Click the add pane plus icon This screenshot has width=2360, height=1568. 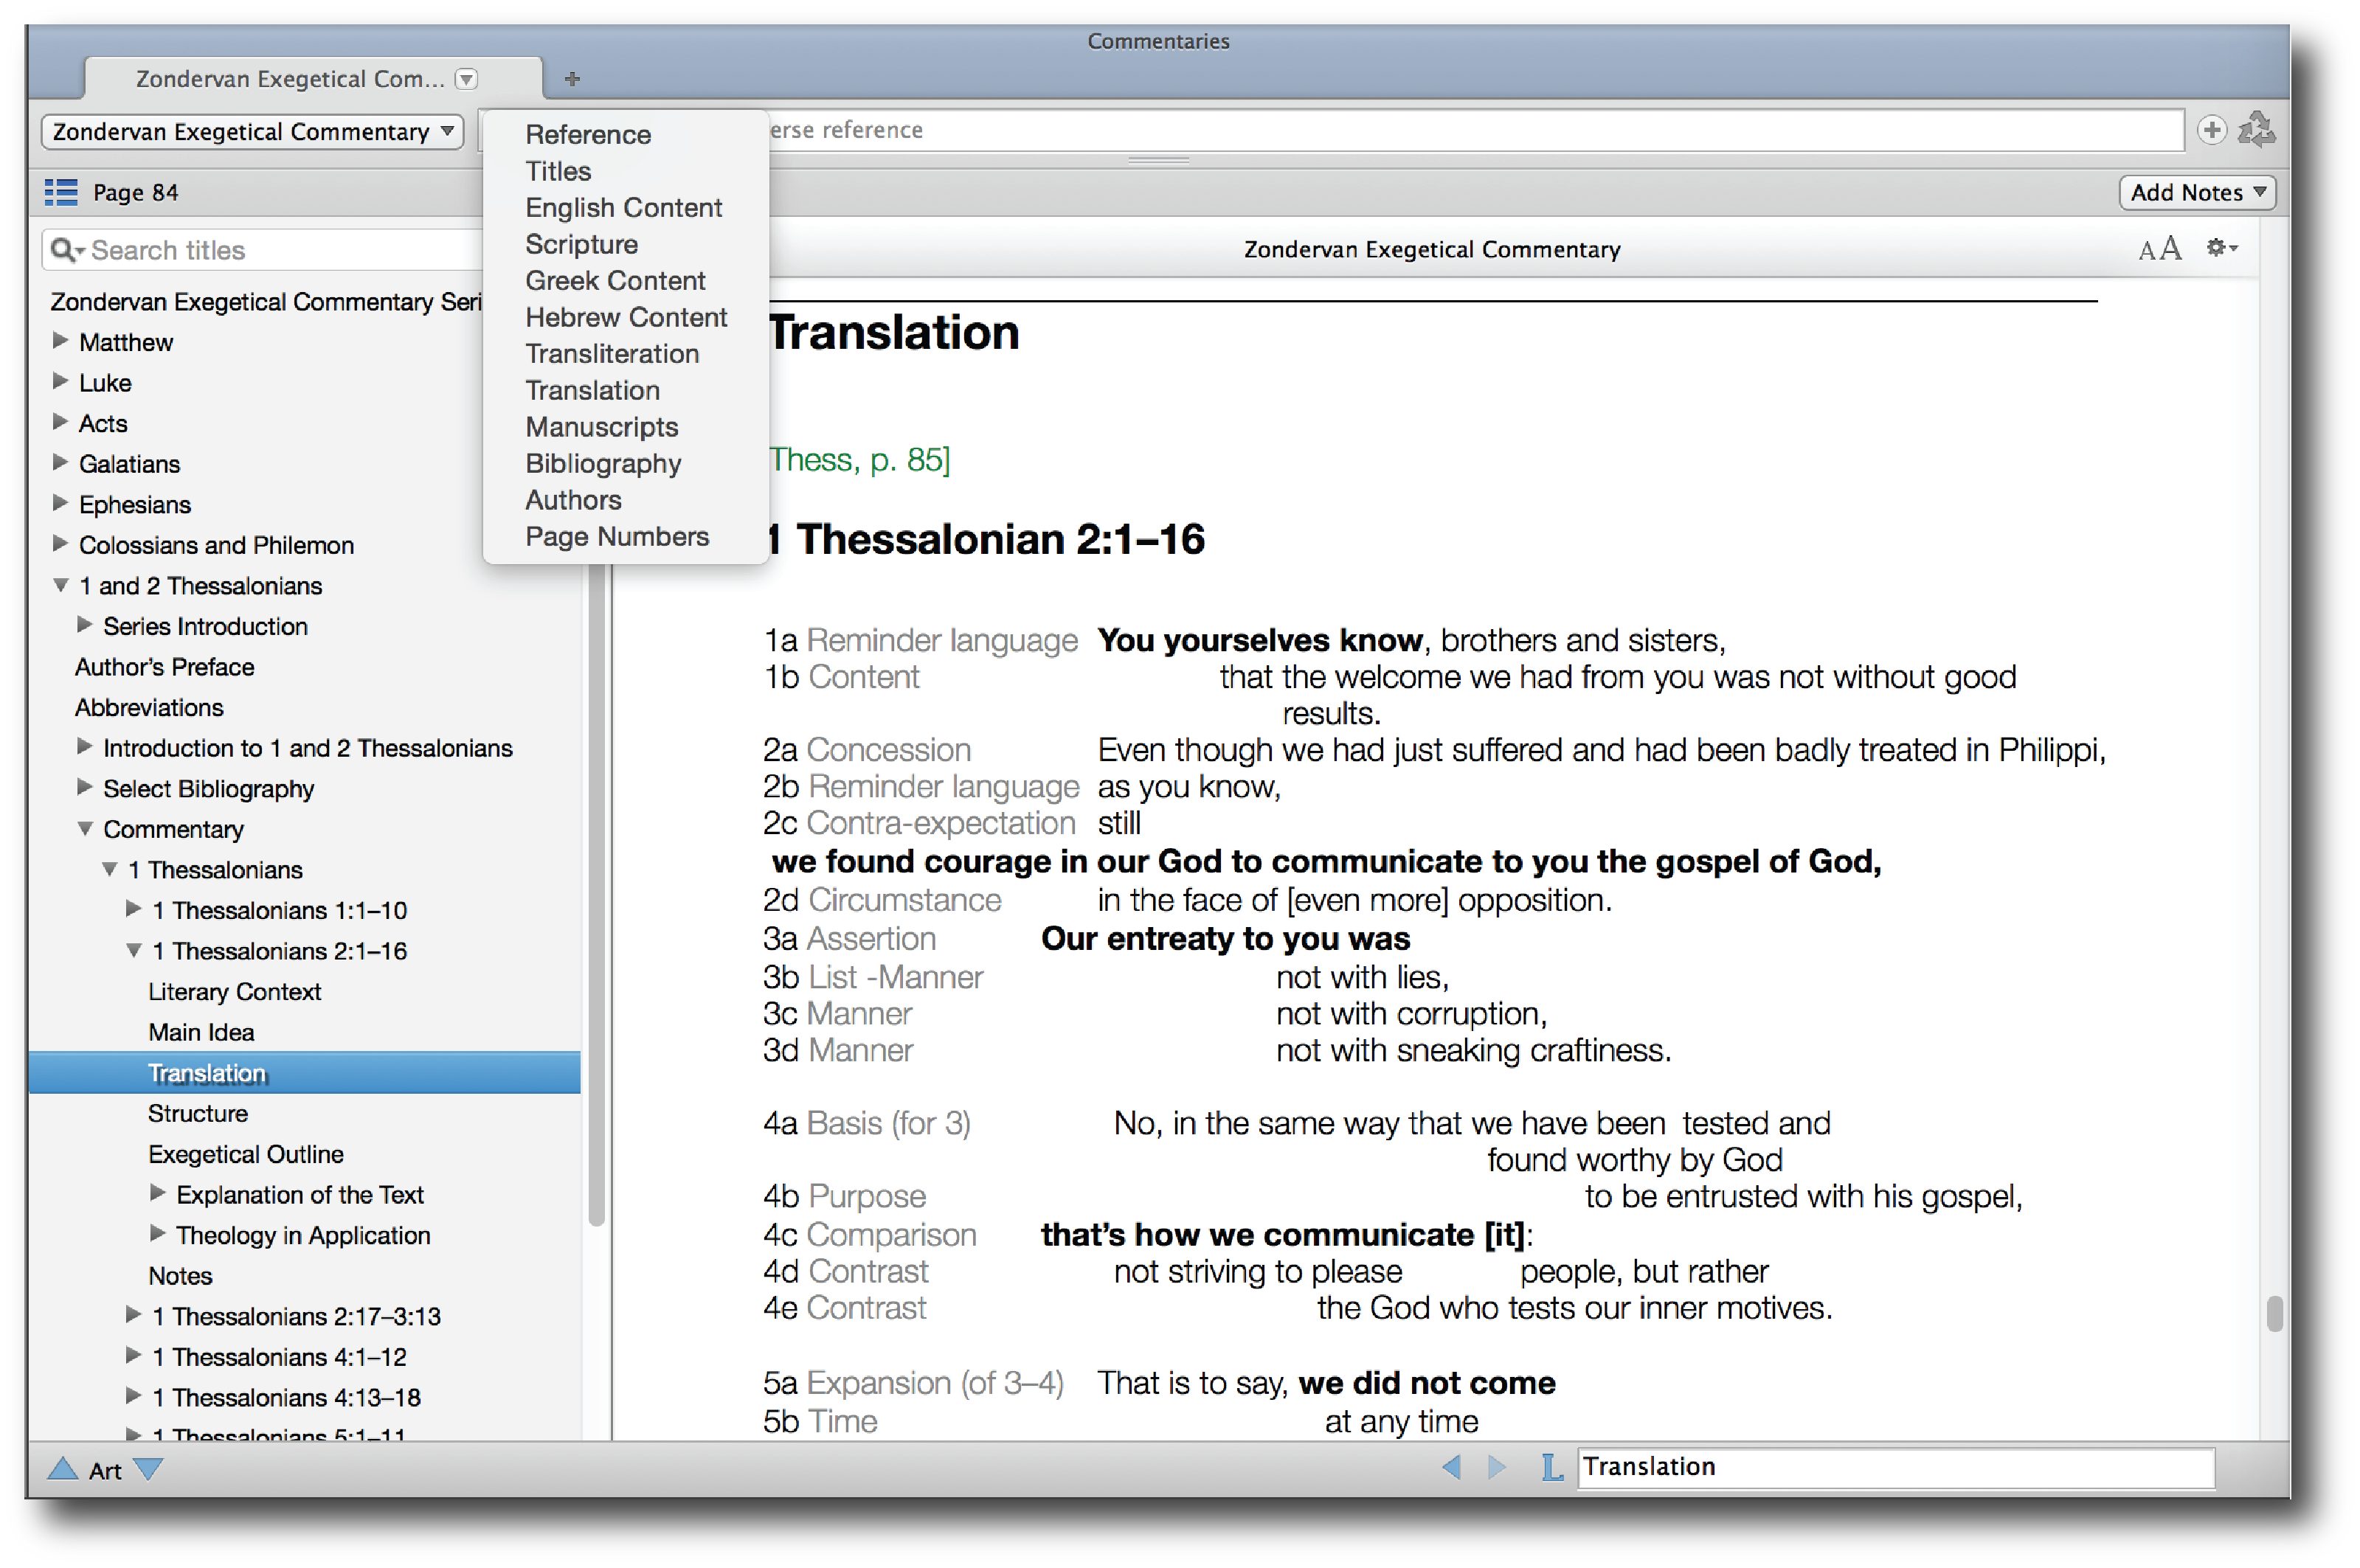click(2211, 130)
